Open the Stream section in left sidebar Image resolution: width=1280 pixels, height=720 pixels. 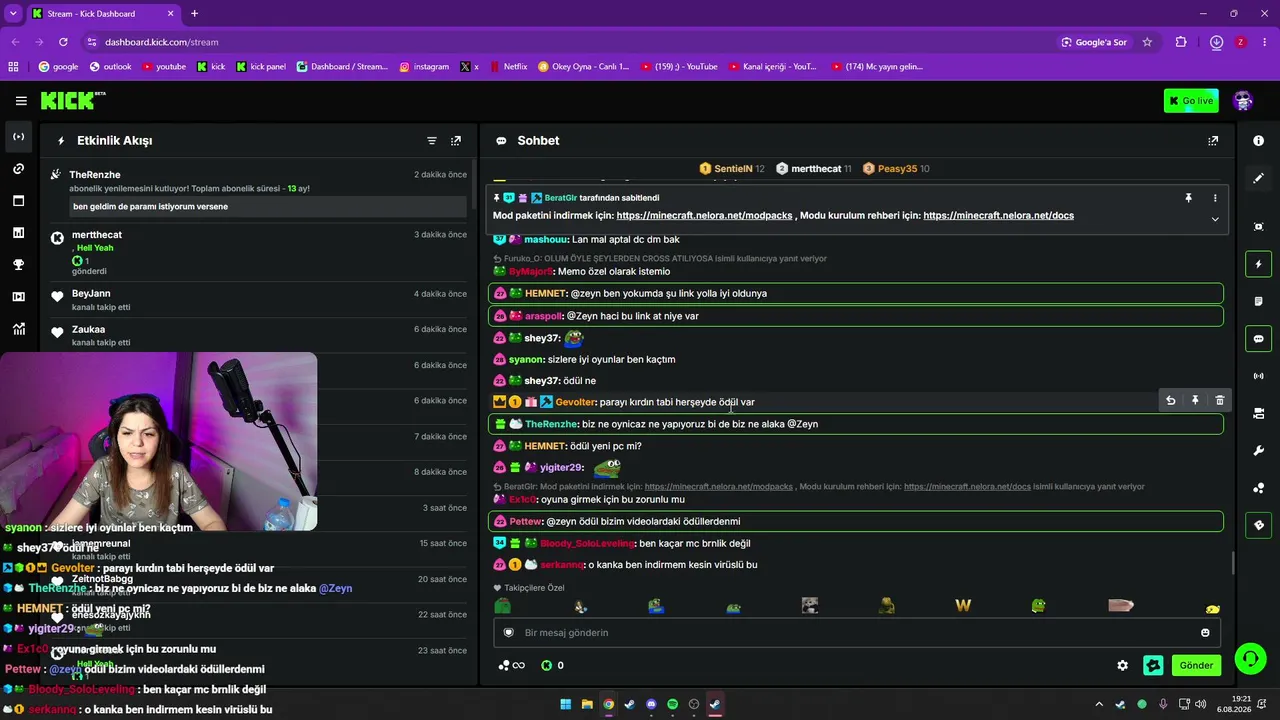tap(19, 137)
